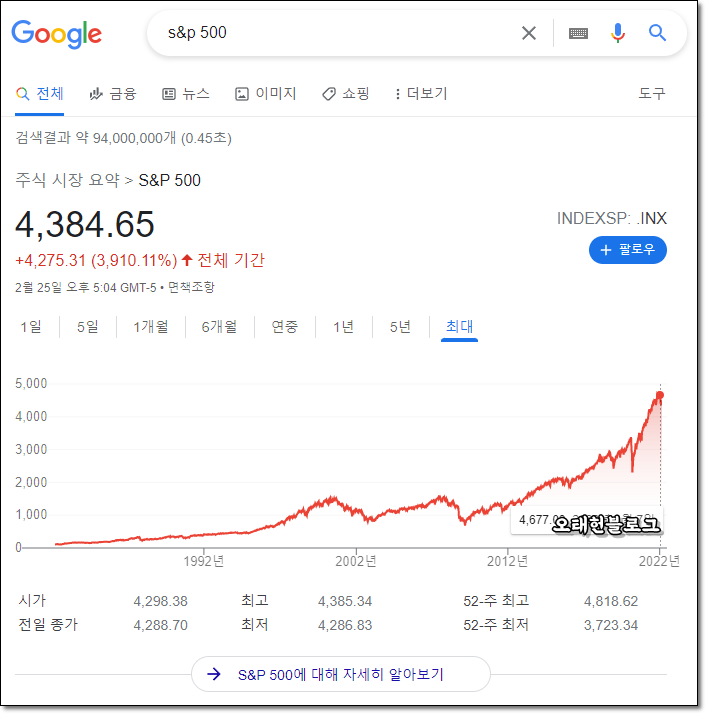This screenshot has width=706, height=714.
Task: Click the 최저 value 4,286.83
Action: click(x=345, y=625)
